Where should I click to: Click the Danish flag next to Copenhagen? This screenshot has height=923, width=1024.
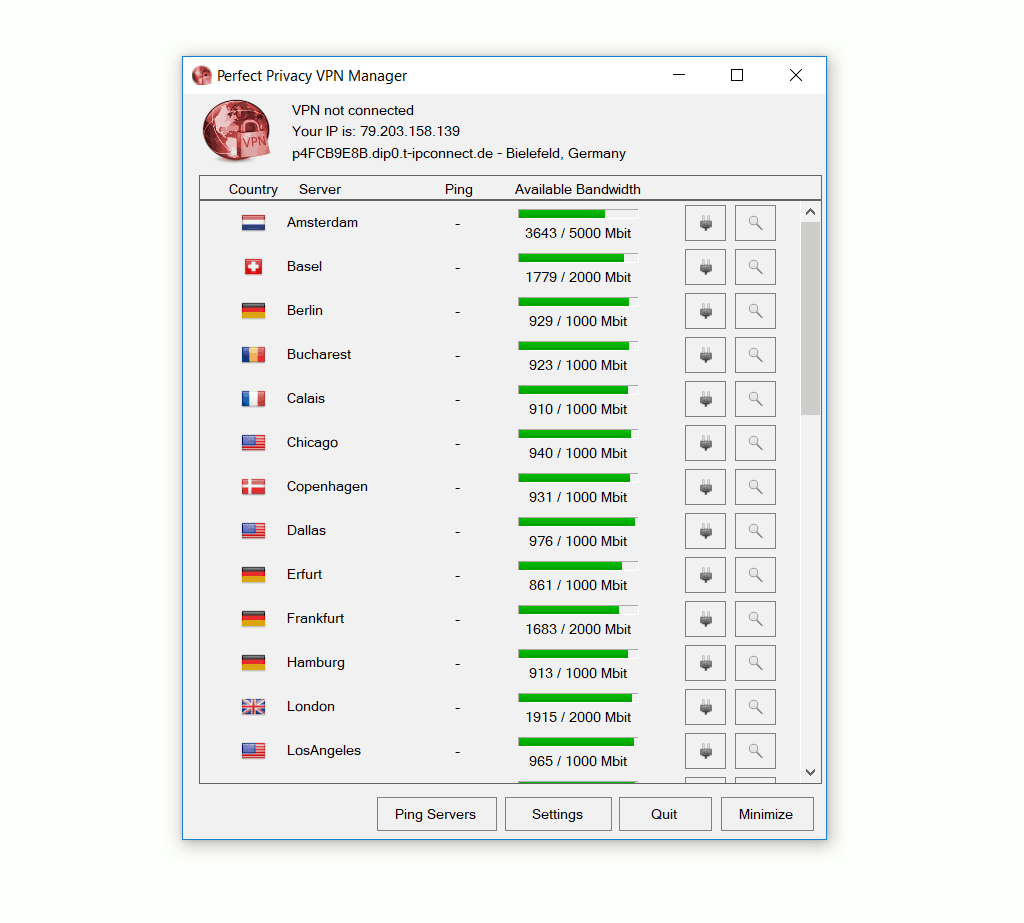click(253, 487)
